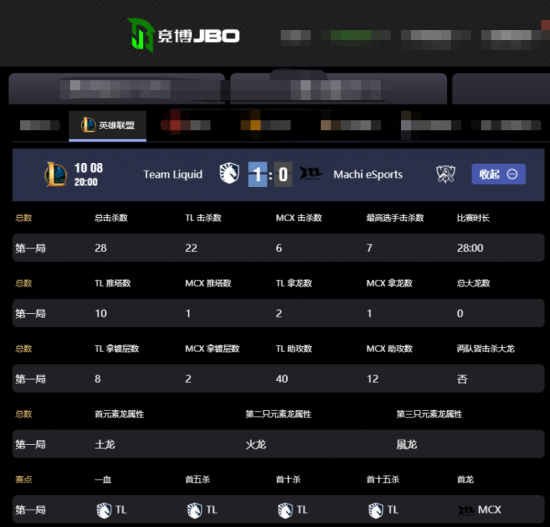Click first dragon value 土龙
550x527 pixels.
pyautogui.click(x=105, y=445)
